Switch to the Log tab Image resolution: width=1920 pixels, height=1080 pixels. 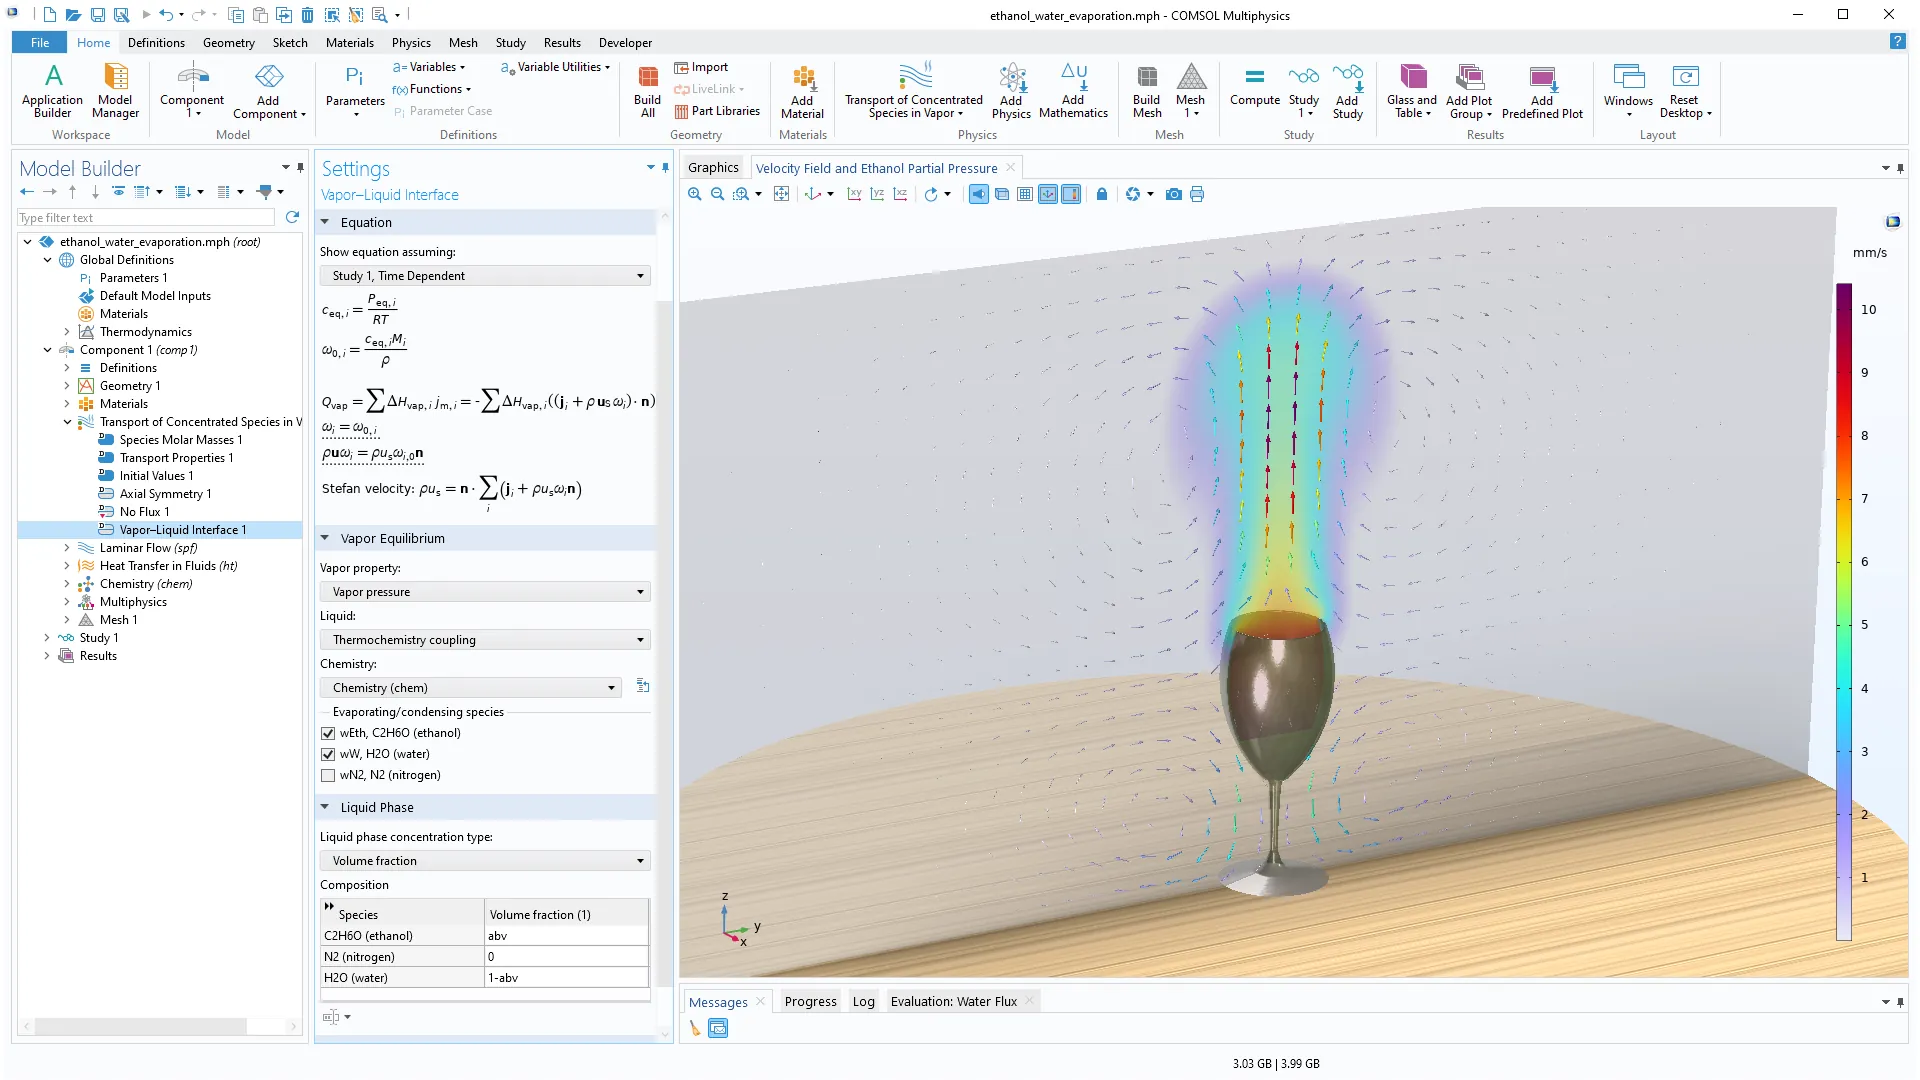pyautogui.click(x=863, y=1001)
